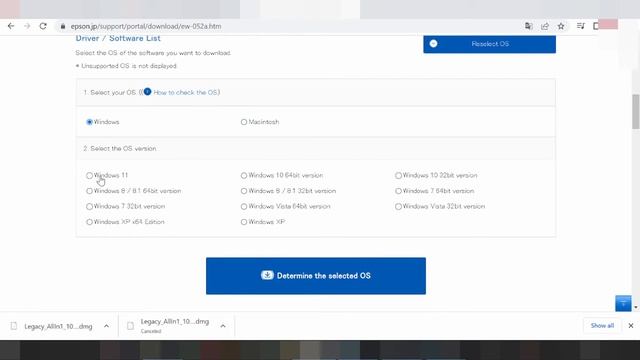Click the '2. Select the OS version' label
Image resolution: width=640 pixels, height=360 pixels.
tap(120, 149)
